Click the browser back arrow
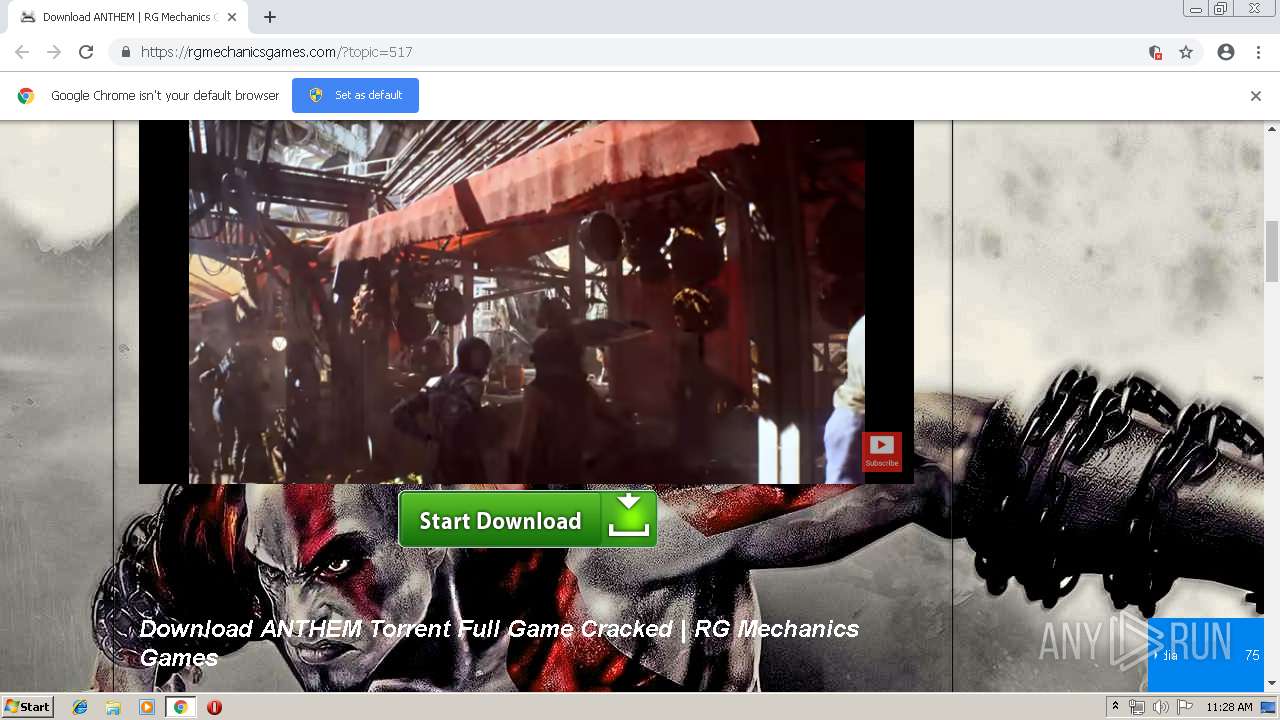The height and width of the screenshot is (720, 1280). (22, 52)
